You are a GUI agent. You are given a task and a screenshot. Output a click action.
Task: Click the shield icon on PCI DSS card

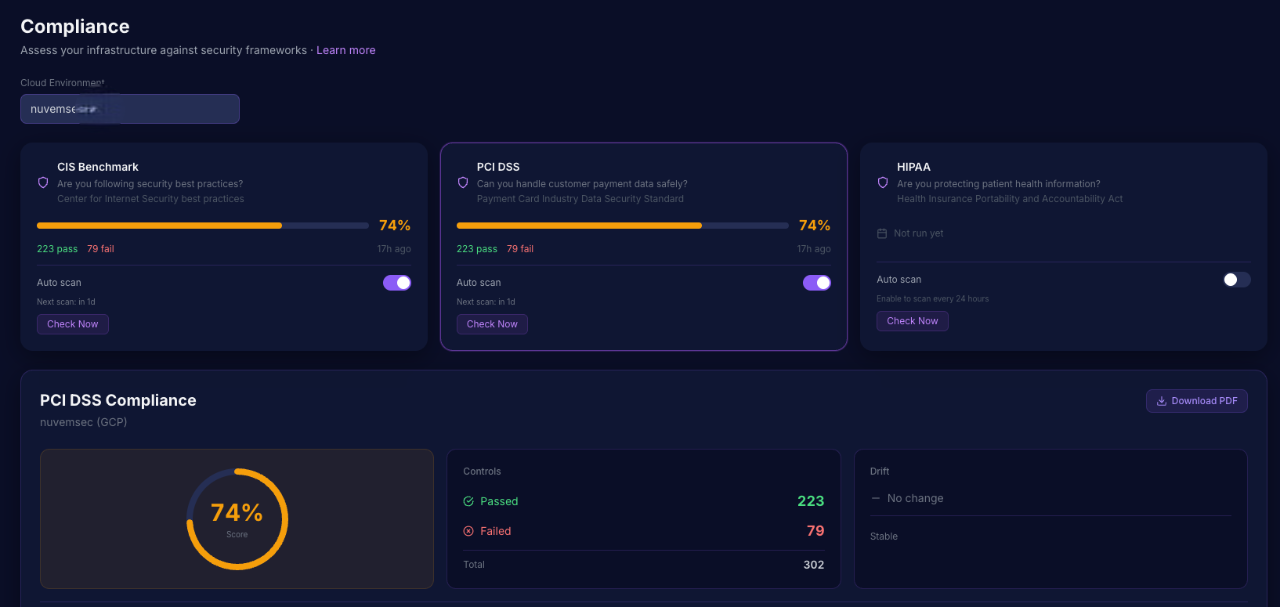[462, 183]
